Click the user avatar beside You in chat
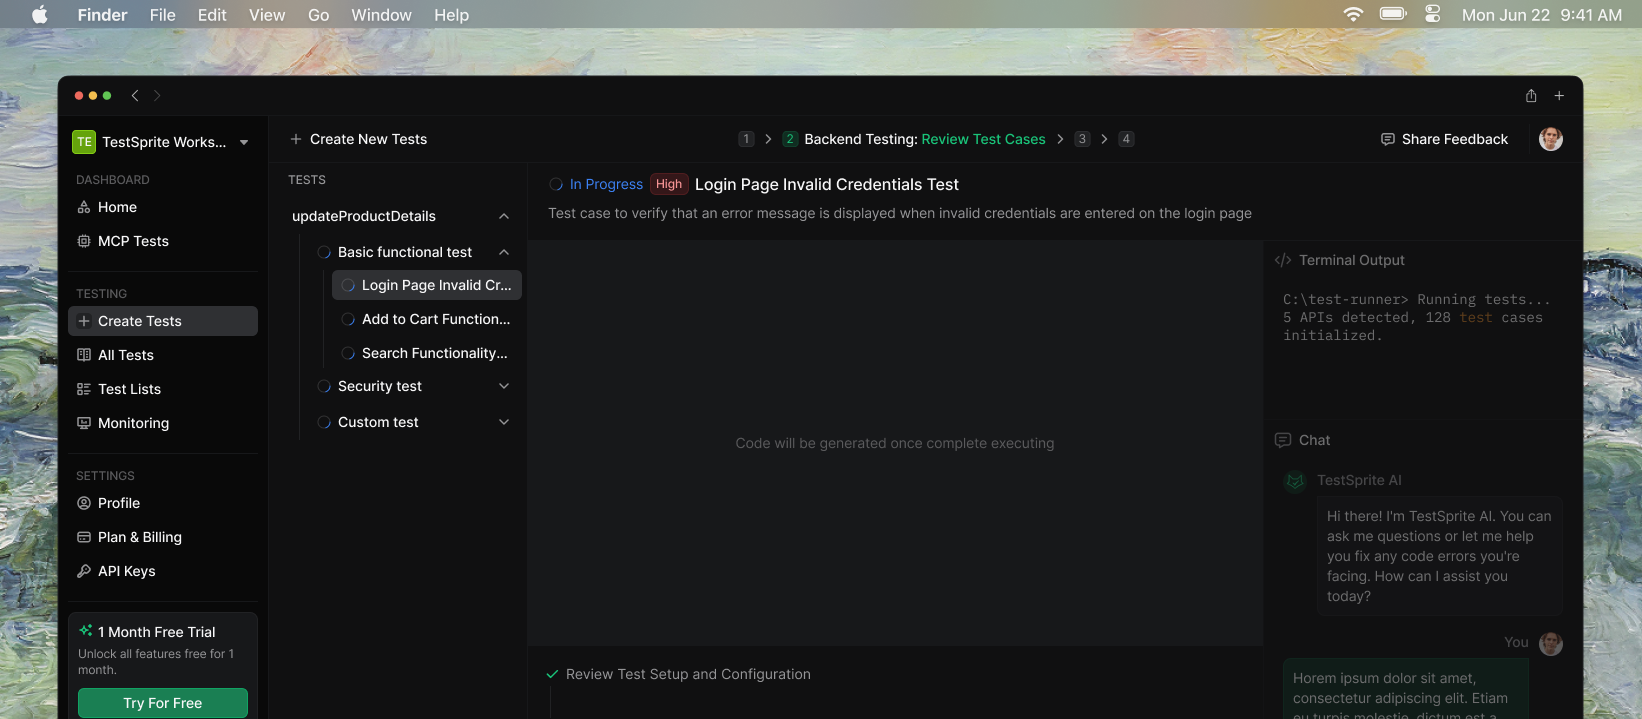 coord(1551,644)
